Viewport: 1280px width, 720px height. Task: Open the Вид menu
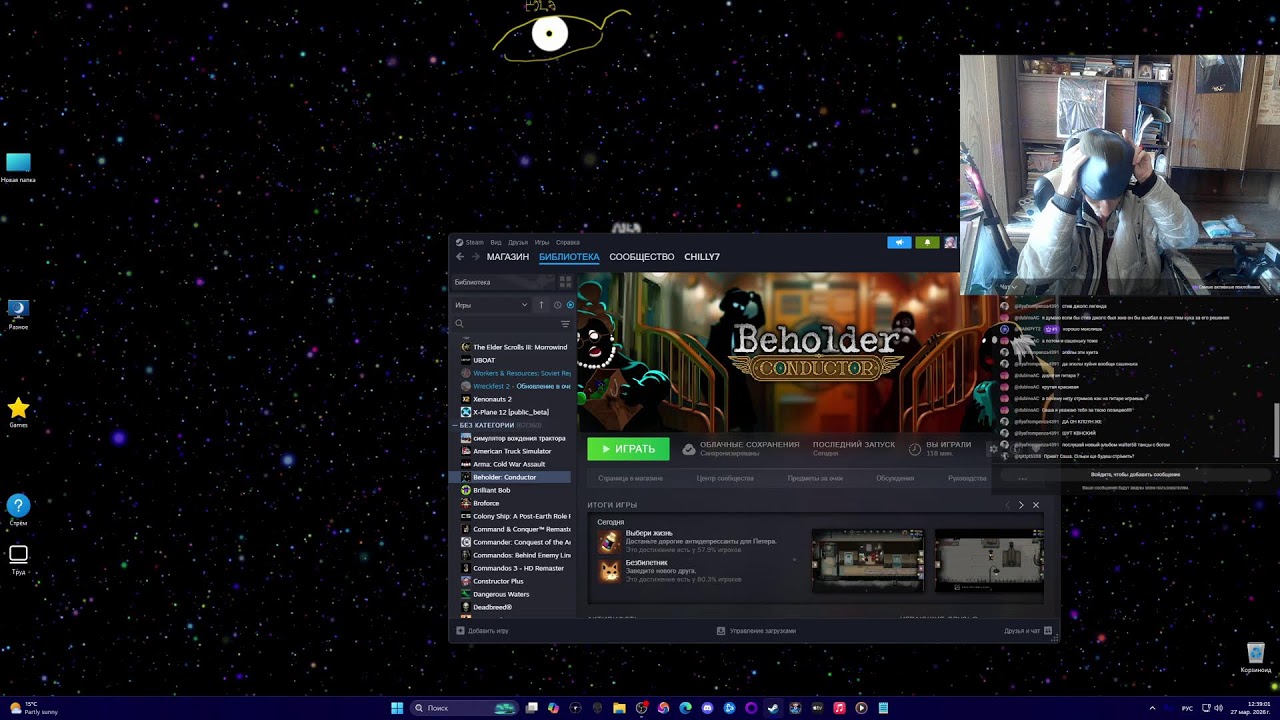pyautogui.click(x=496, y=242)
